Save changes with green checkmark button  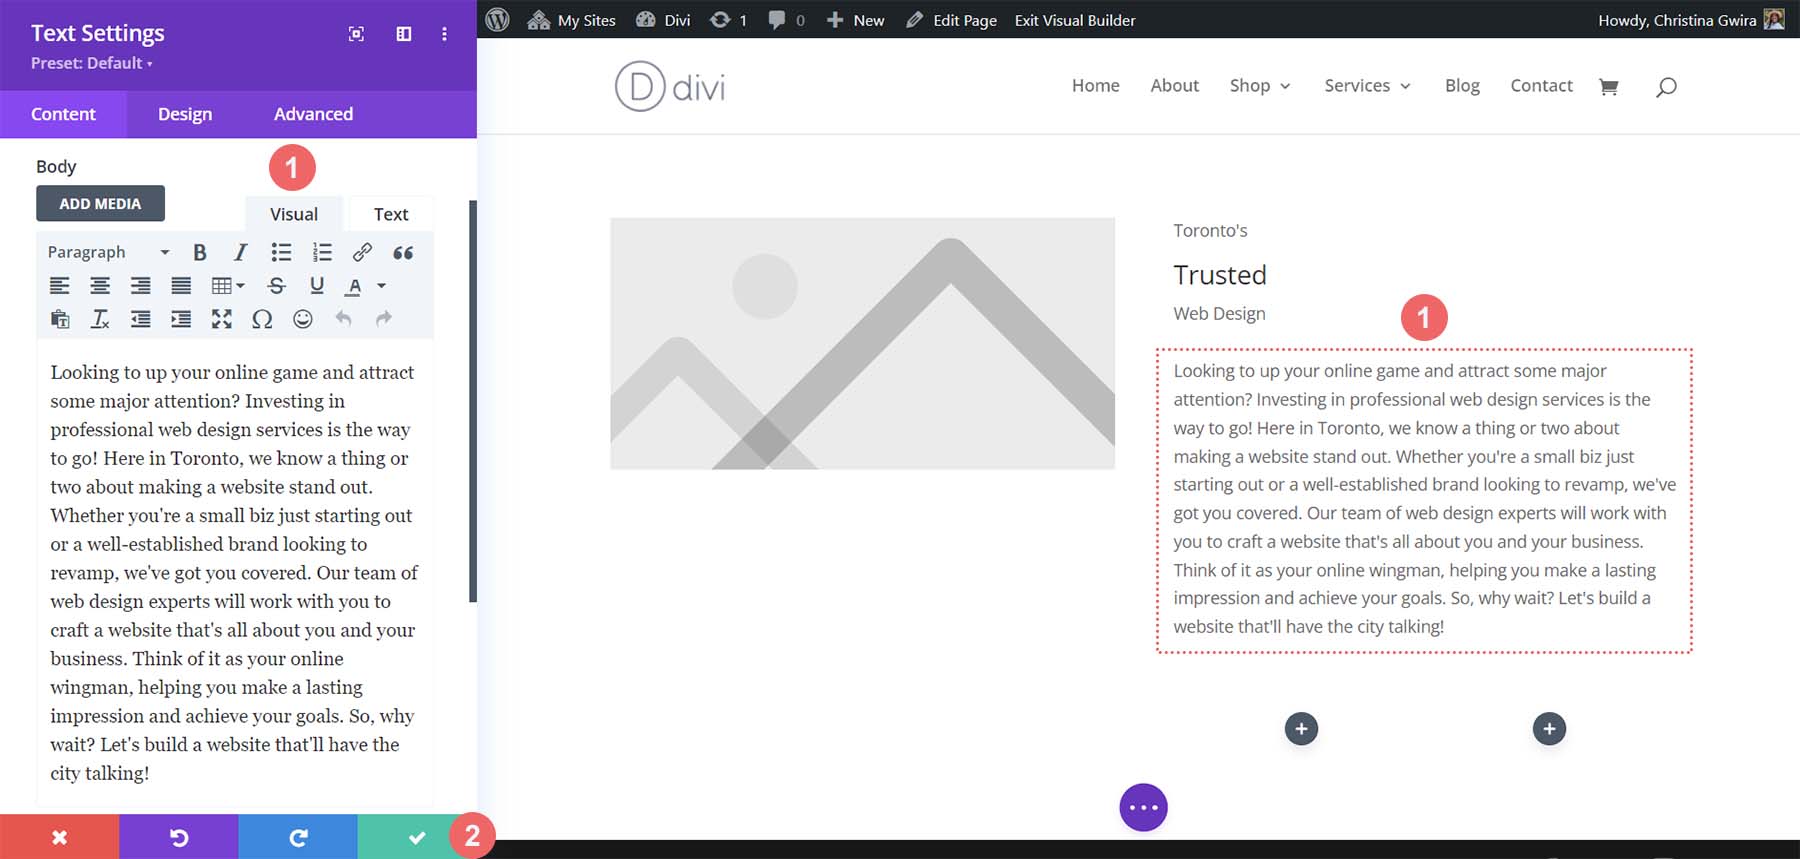[417, 837]
